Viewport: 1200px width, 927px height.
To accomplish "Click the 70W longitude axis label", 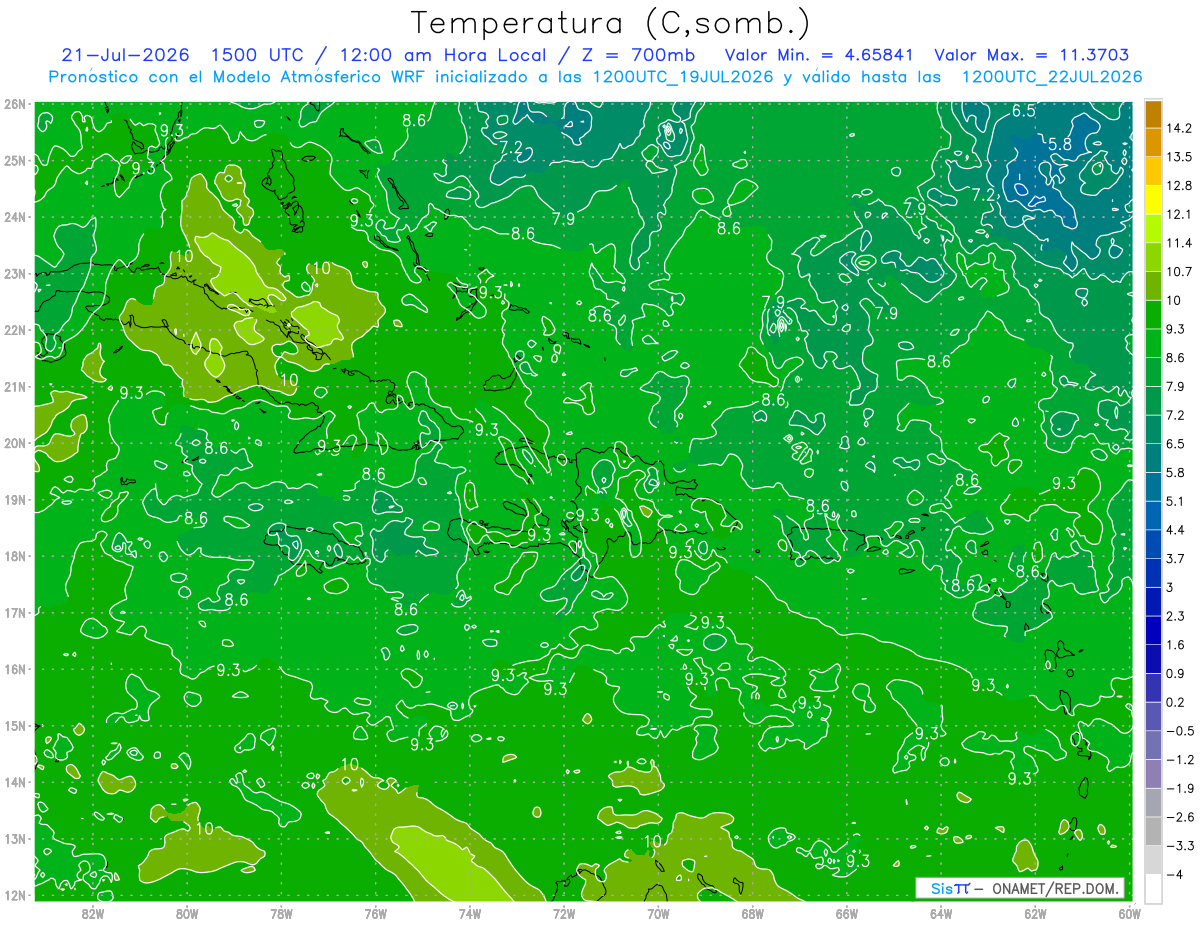I will pyautogui.click(x=658, y=912).
